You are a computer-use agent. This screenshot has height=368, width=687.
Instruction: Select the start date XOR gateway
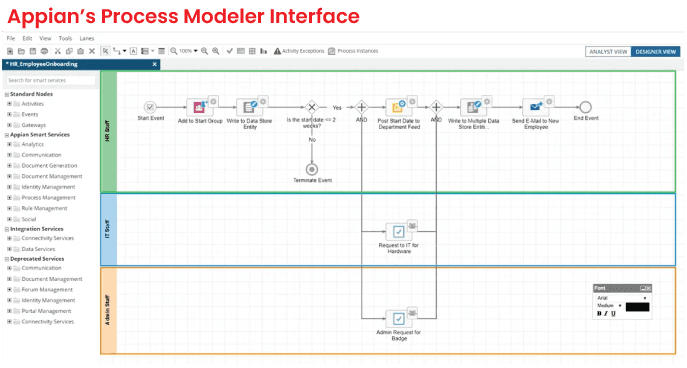[x=312, y=107]
